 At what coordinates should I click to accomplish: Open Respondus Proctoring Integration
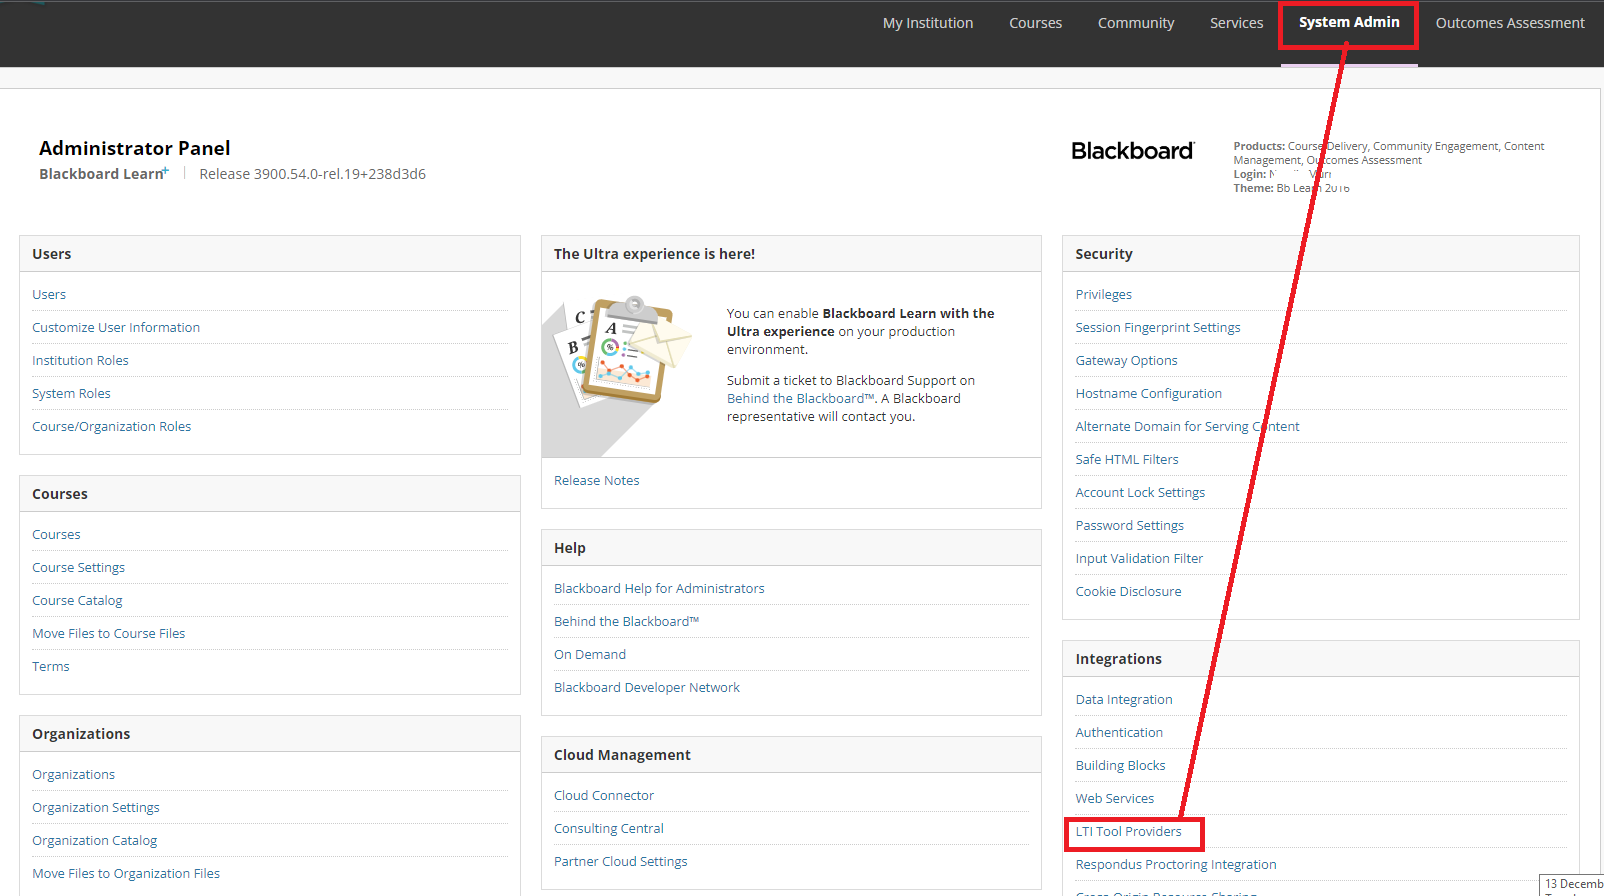pos(1176,865)
